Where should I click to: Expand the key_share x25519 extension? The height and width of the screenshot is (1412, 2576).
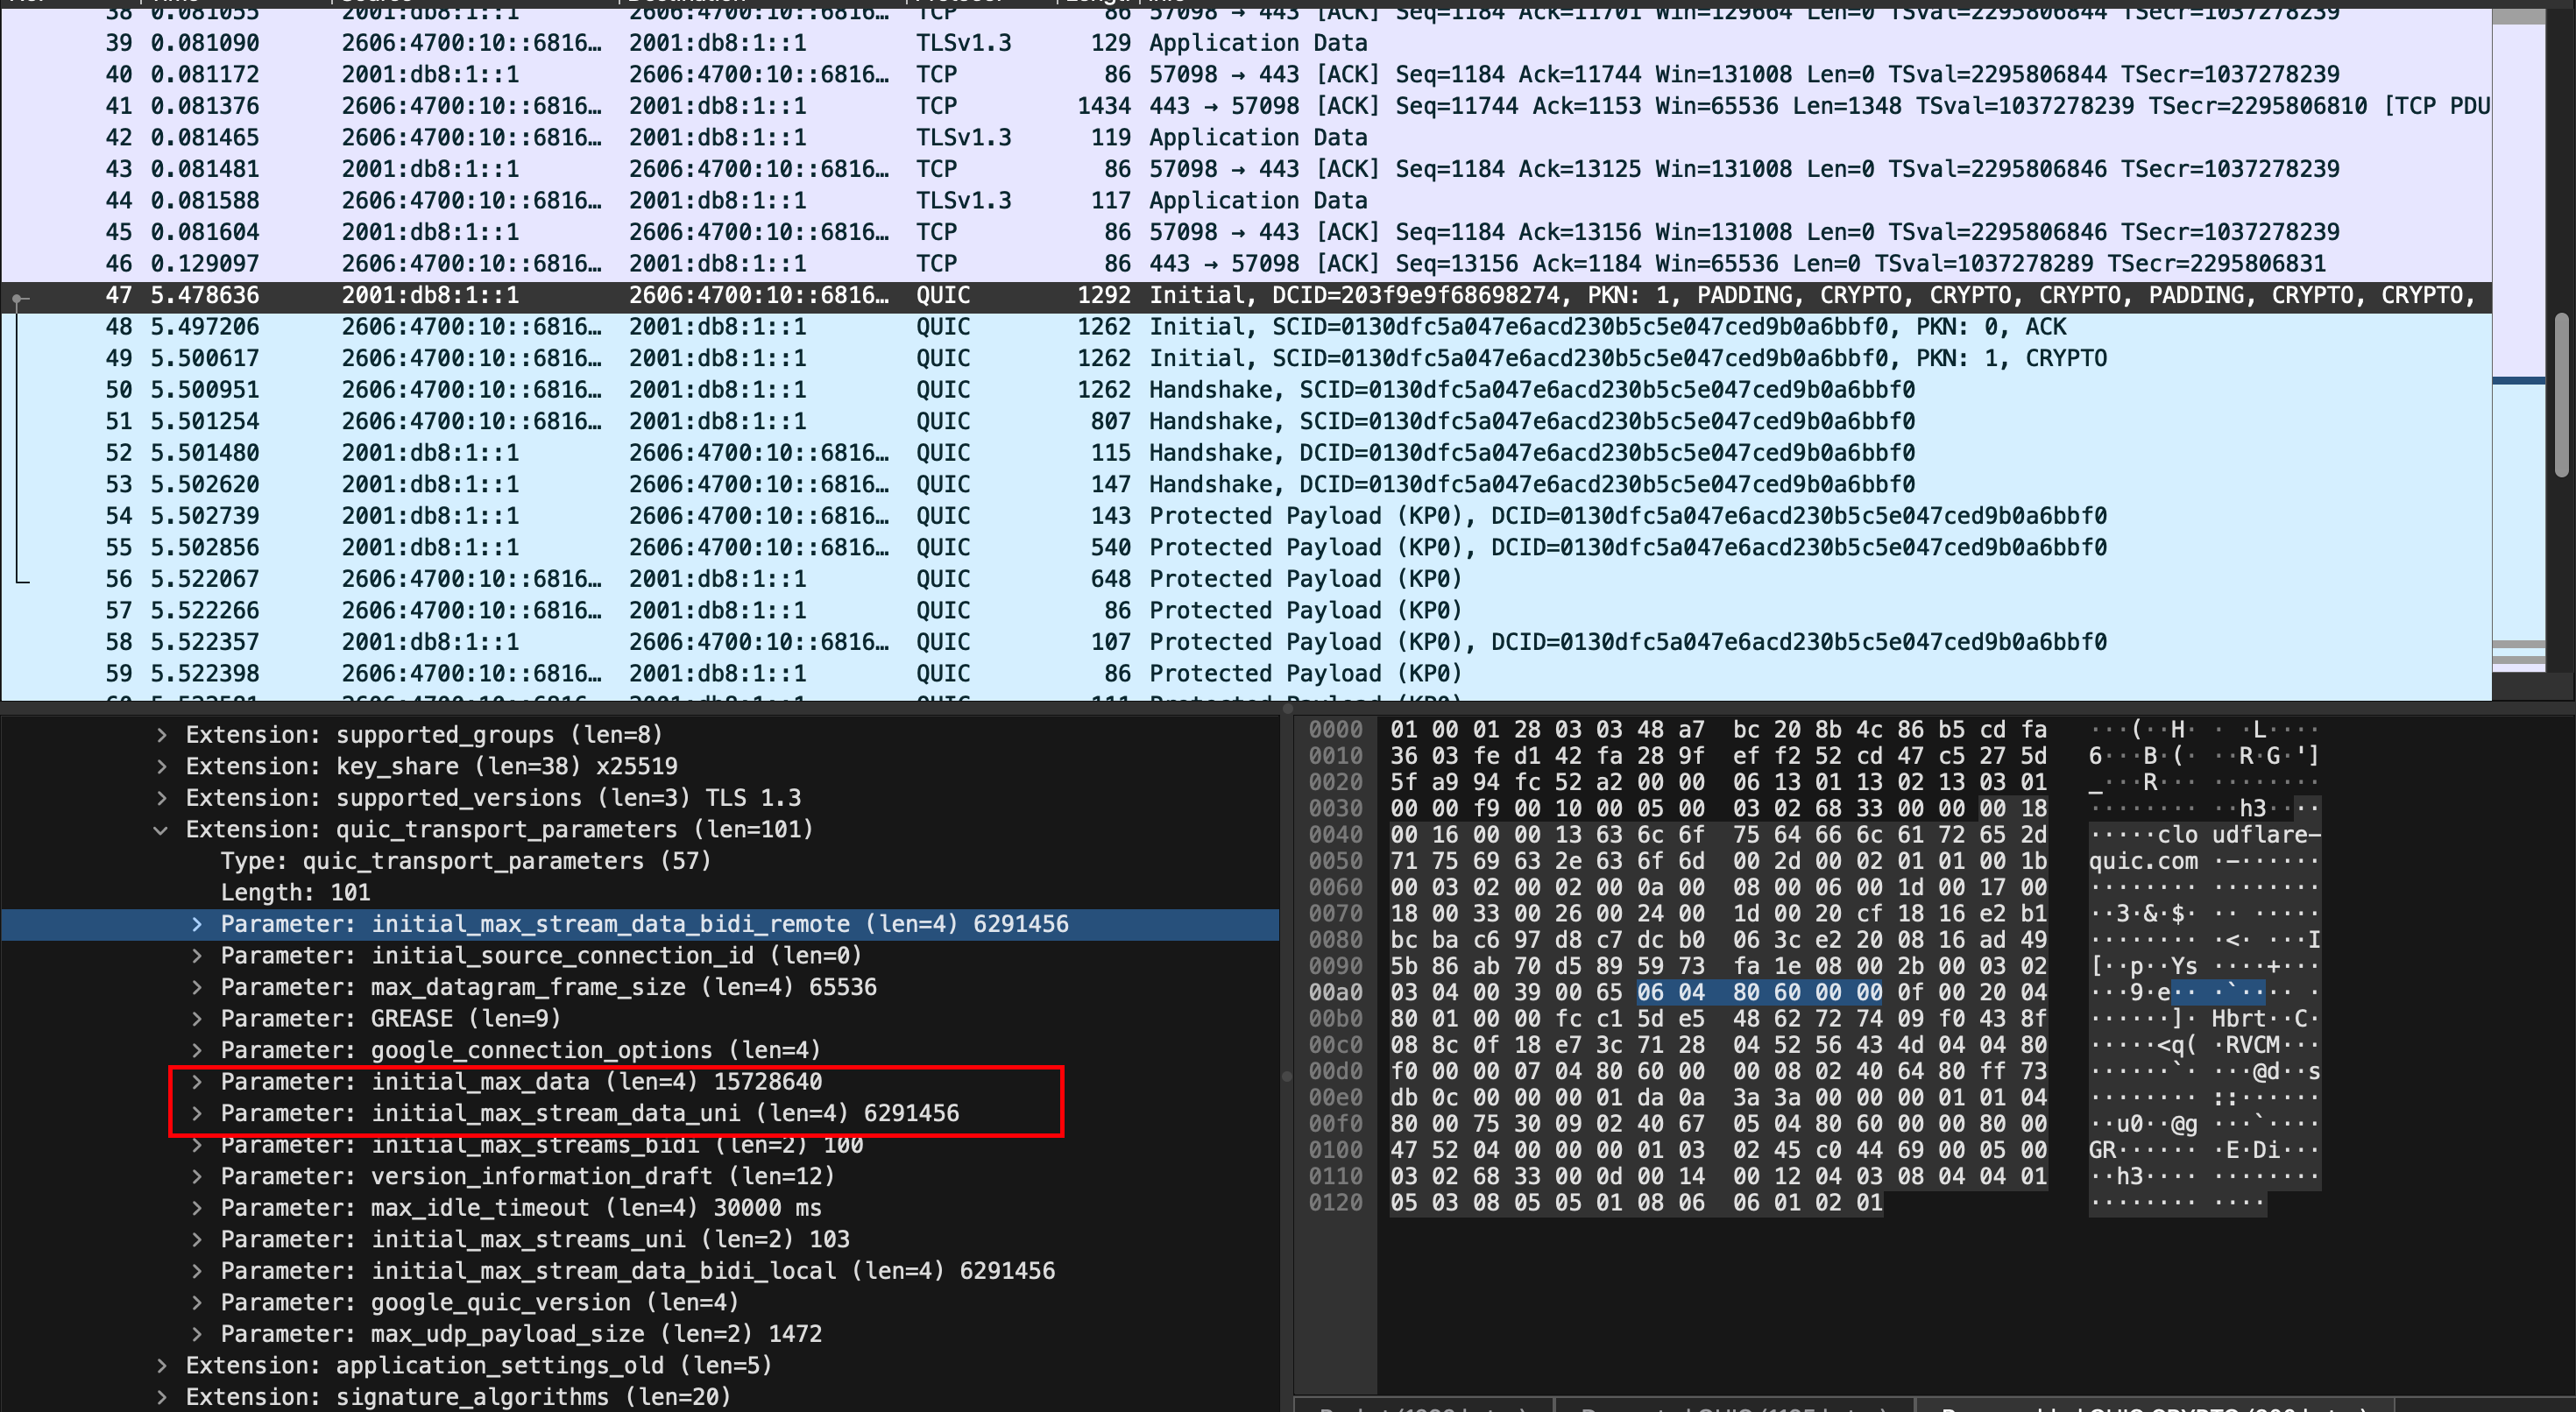(x=162, y=766)
